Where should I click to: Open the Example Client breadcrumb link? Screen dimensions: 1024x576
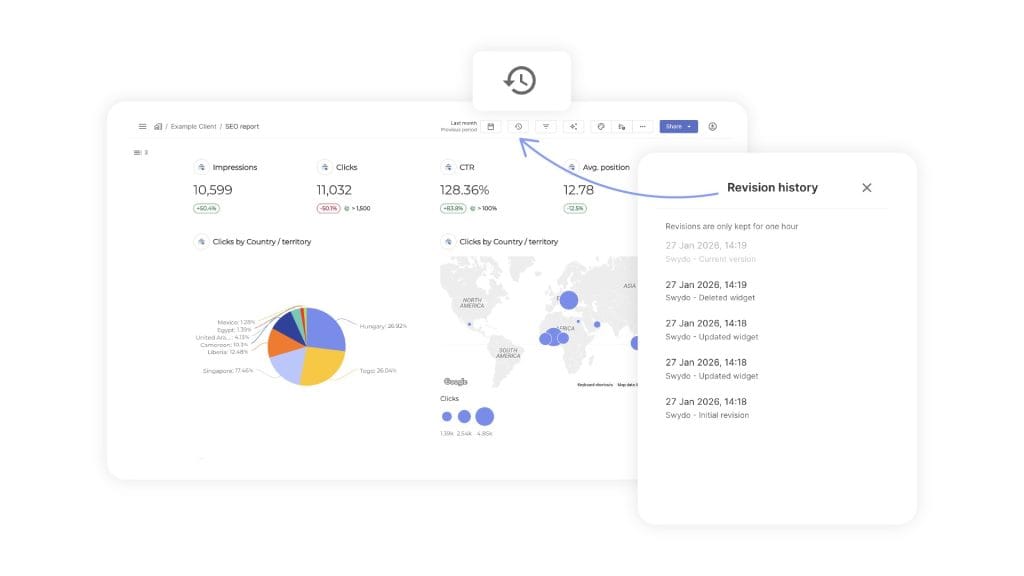(x=193, y=127)
